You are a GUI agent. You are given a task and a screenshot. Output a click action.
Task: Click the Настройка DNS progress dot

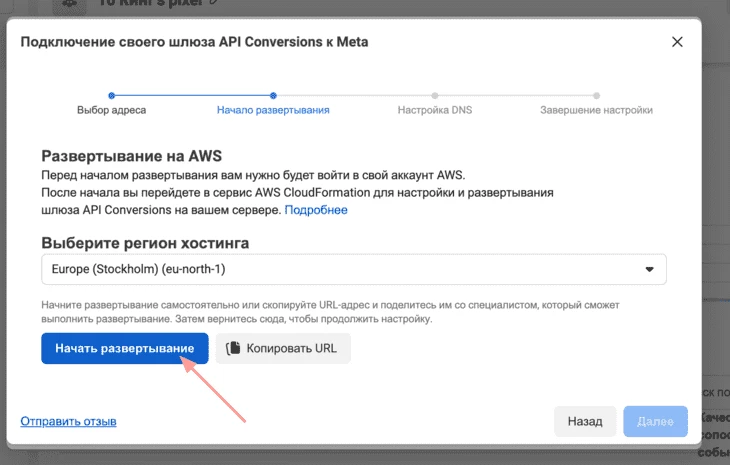click(435, 95)
